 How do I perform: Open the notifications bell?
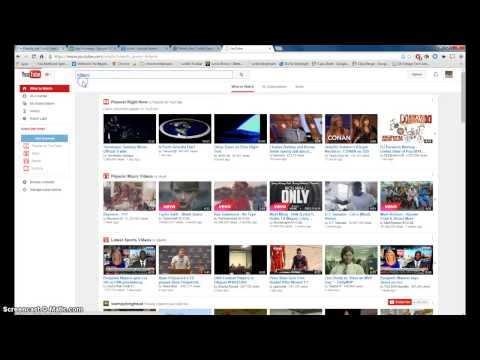(436, 74)
